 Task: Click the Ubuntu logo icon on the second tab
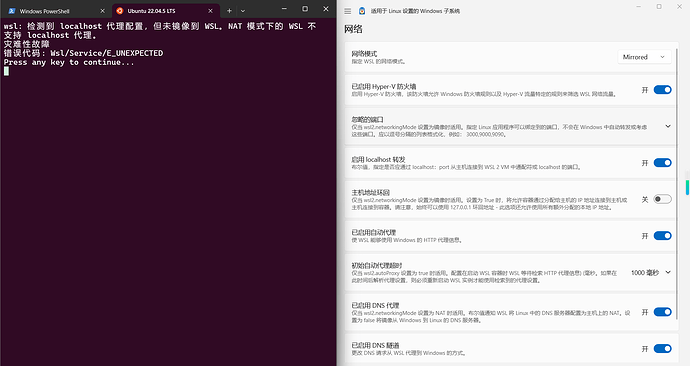pyautogui.click(x=120, y=11)
